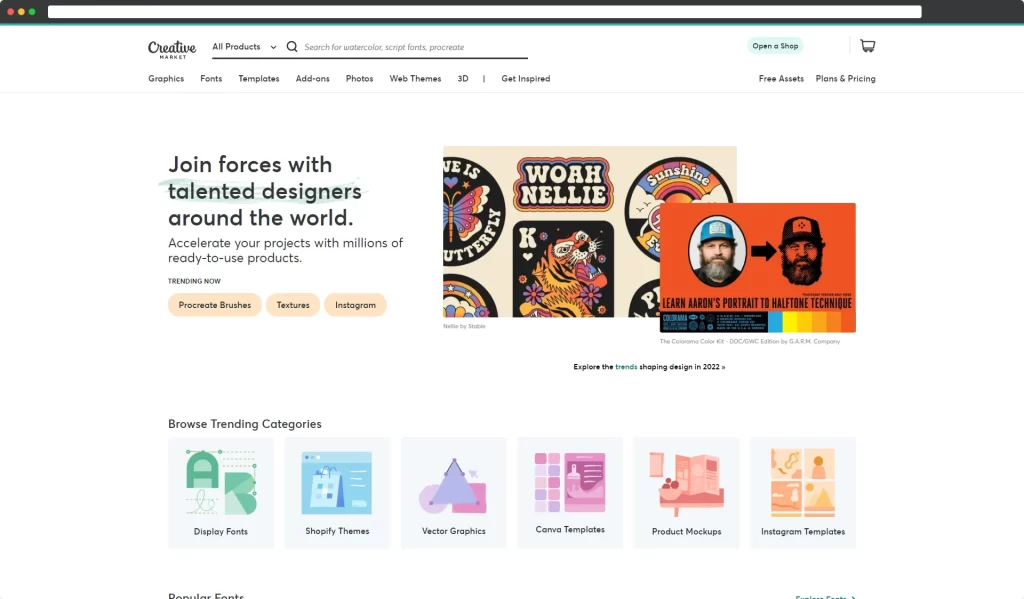Click the yellow minimize window dot
This screenshot has height=599, width=1024.
click(21, 12)
